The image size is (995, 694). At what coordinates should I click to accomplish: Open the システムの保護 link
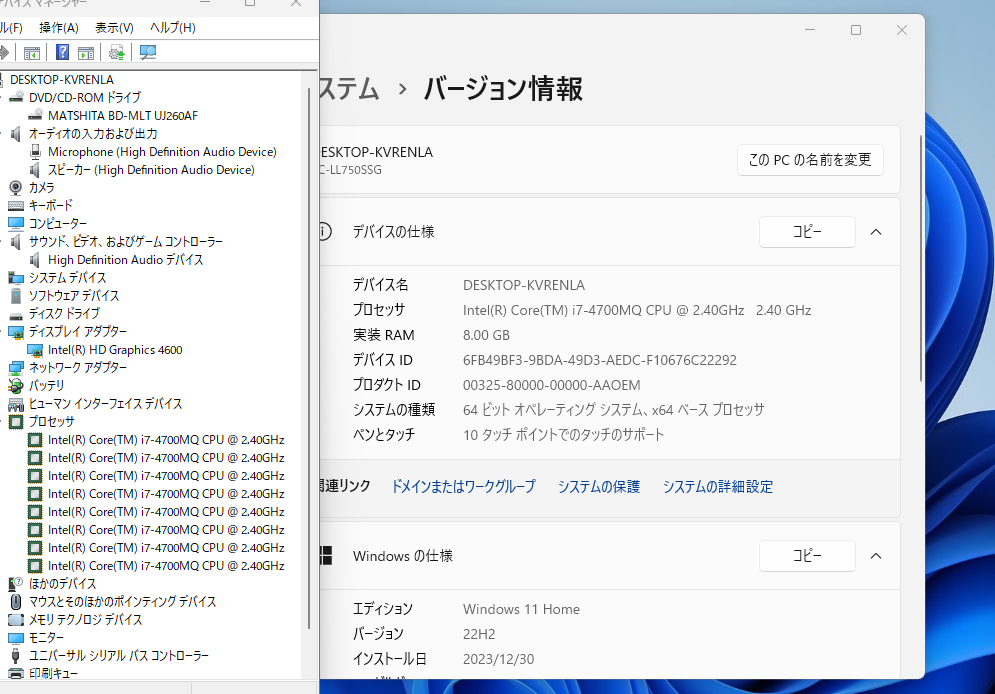599,487
